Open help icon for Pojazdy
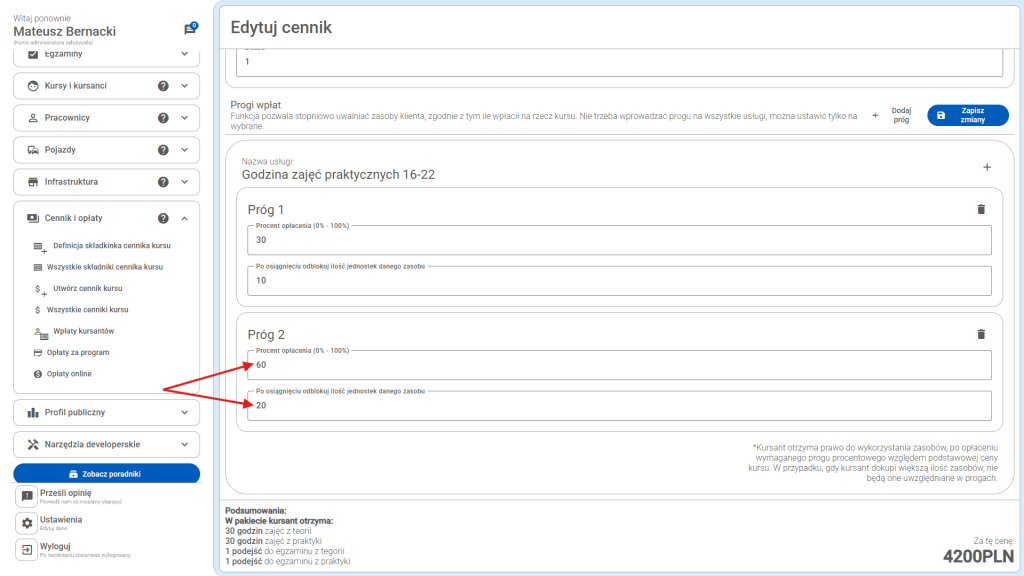 point(163,150)
